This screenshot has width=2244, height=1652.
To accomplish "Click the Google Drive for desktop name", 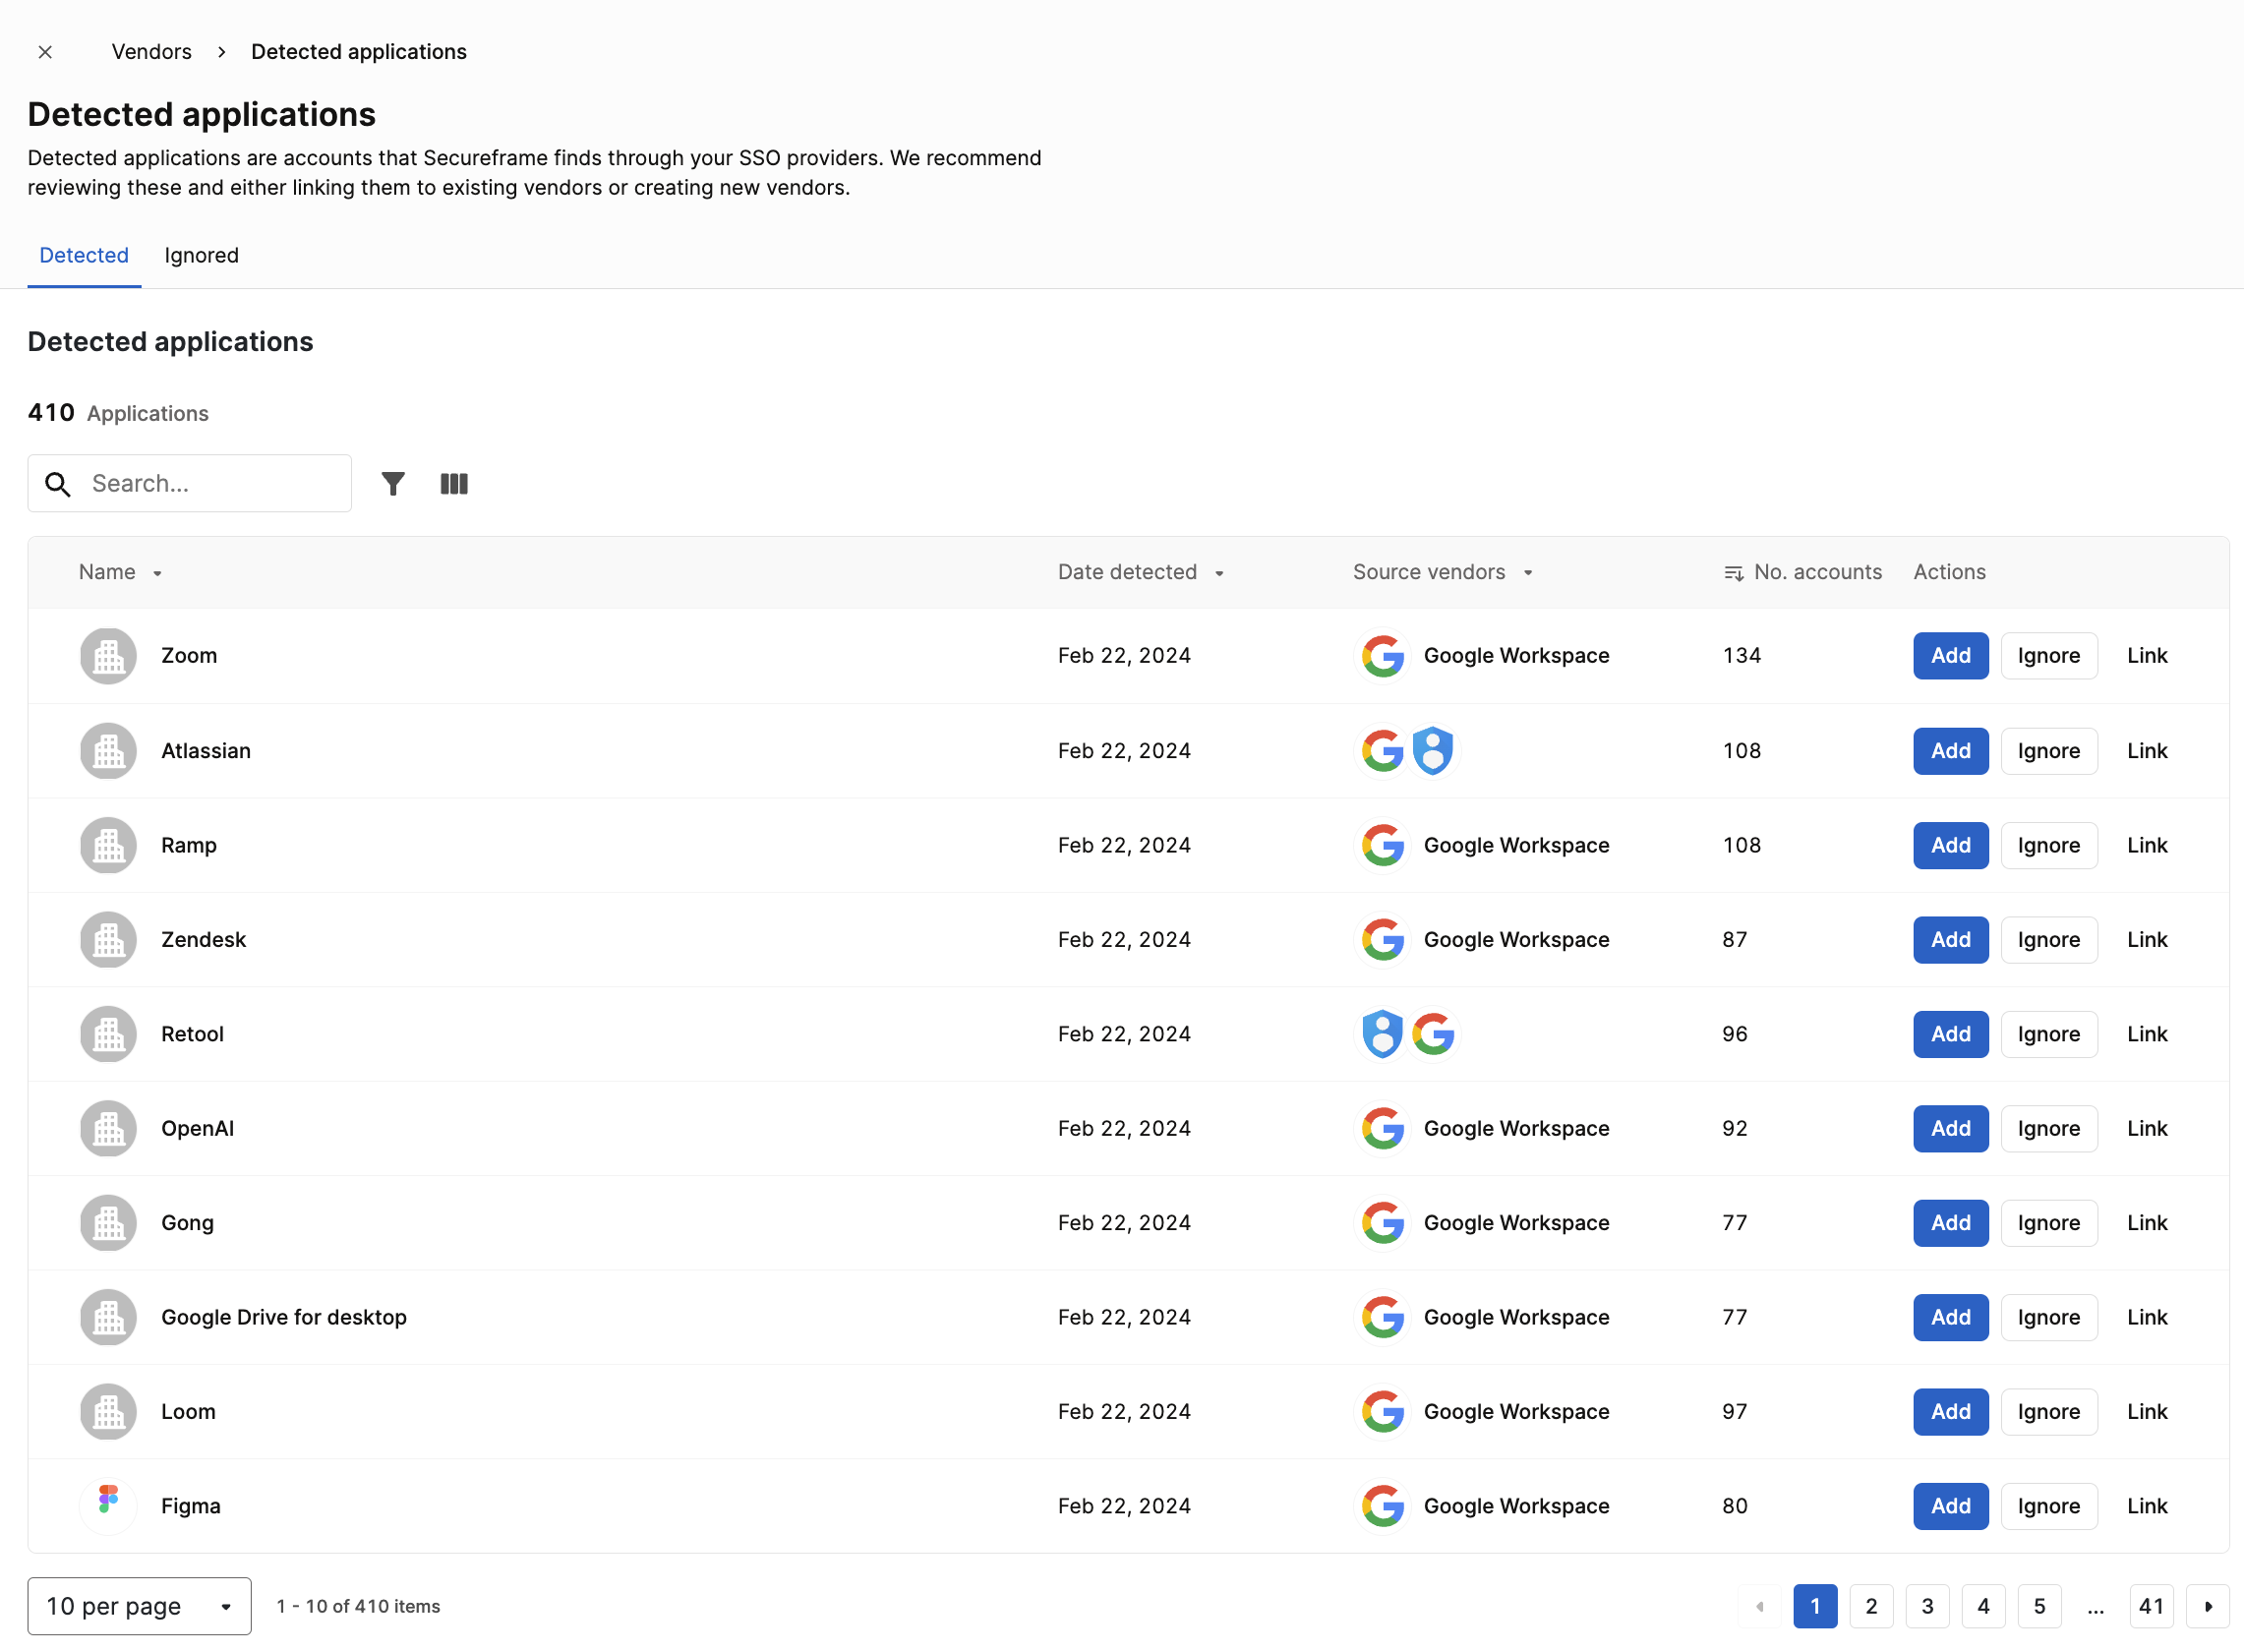I will 284,1318.
